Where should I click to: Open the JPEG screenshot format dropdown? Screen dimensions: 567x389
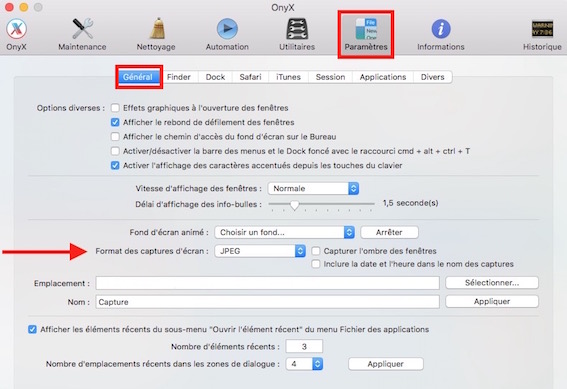tap(260, 251)
